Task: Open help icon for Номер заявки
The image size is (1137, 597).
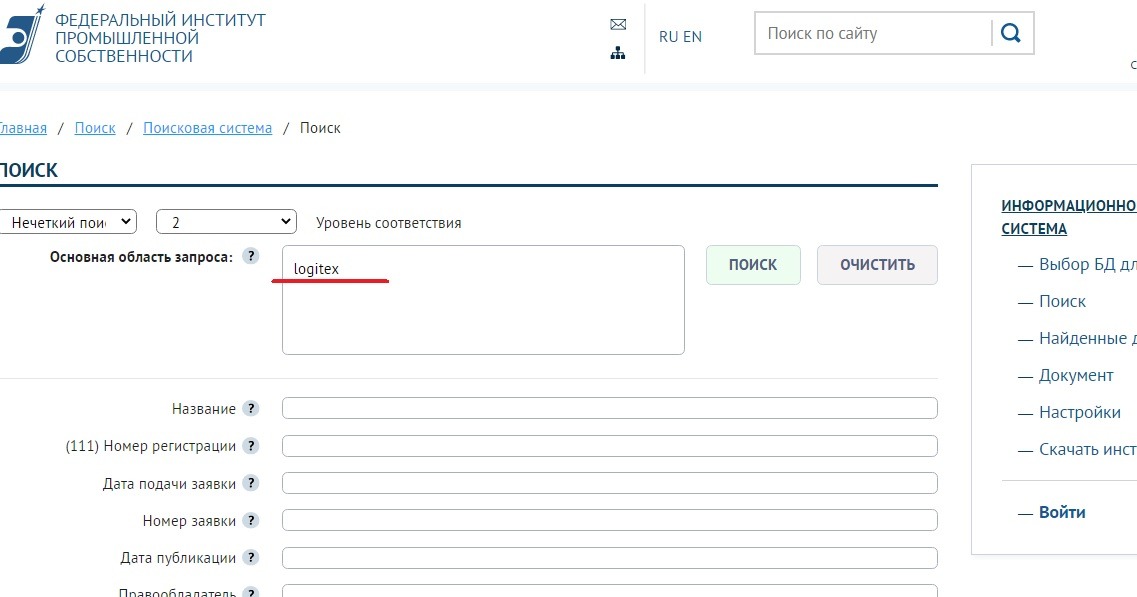Action: [x=250, y=520]
